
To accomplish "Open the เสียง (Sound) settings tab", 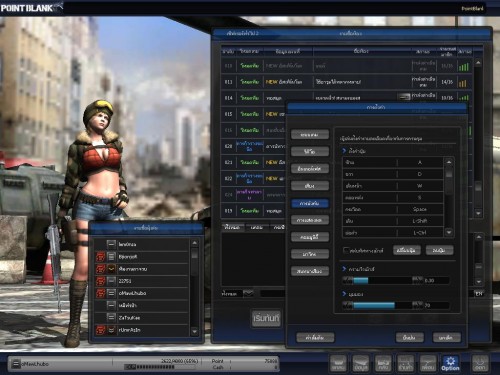I will 310,186.
